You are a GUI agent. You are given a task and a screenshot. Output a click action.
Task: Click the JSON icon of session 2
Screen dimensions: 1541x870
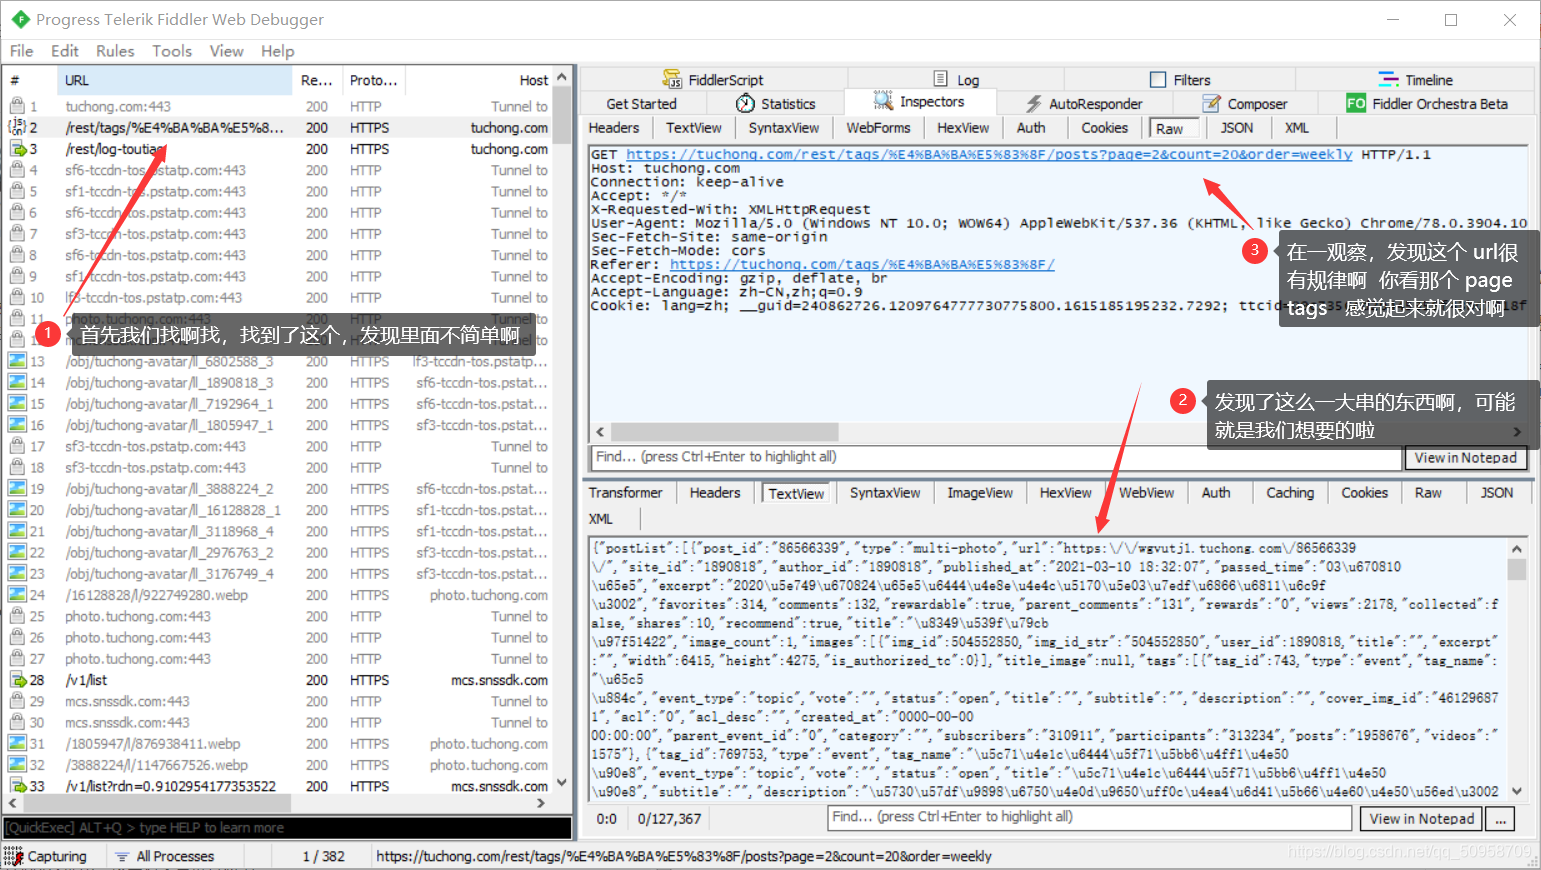(17, 127)
